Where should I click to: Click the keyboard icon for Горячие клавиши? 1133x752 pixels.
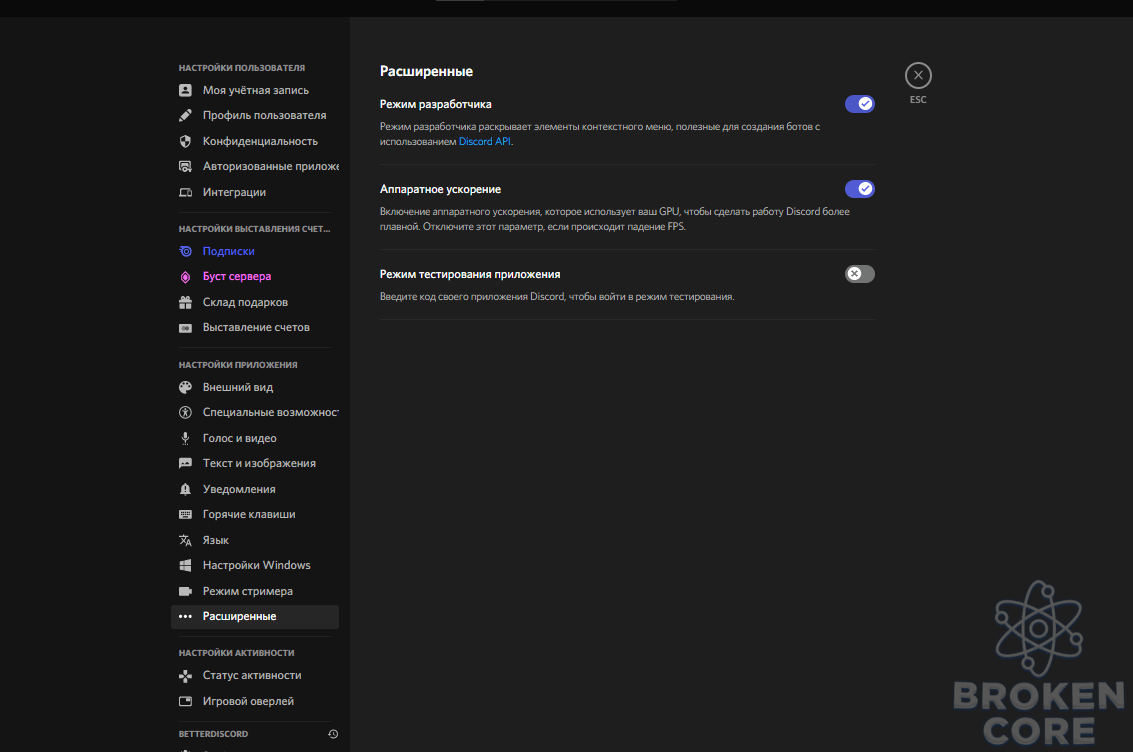coord(185,514)
